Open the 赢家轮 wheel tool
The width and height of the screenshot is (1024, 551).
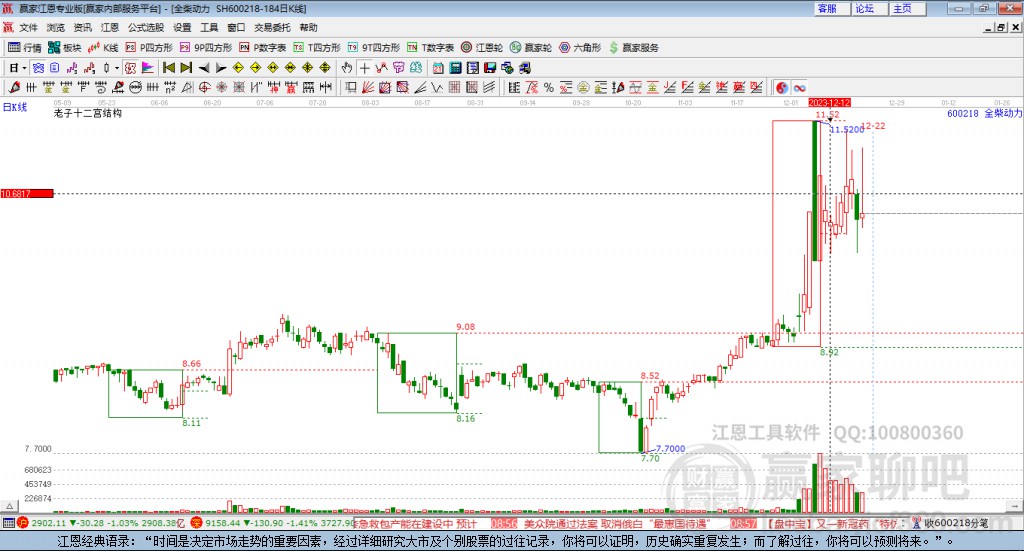[531, 48]
